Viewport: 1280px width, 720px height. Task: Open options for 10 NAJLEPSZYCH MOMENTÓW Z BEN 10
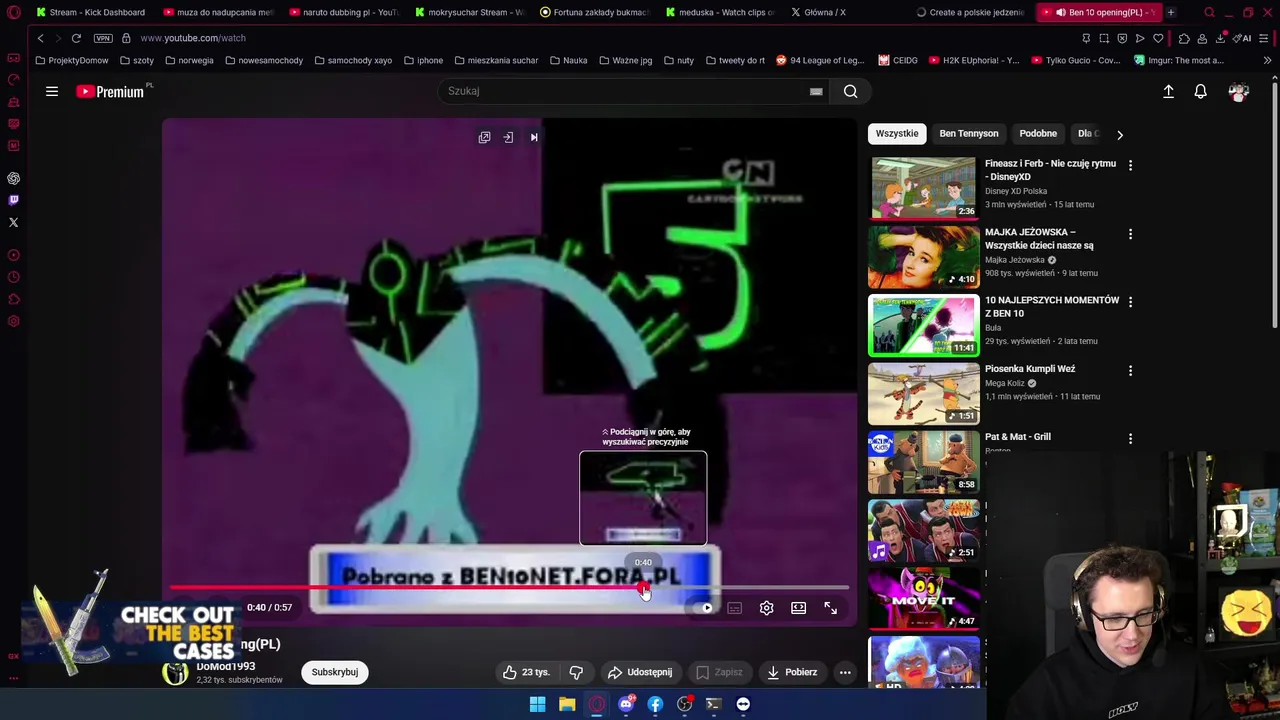[x=1130, y=302]
